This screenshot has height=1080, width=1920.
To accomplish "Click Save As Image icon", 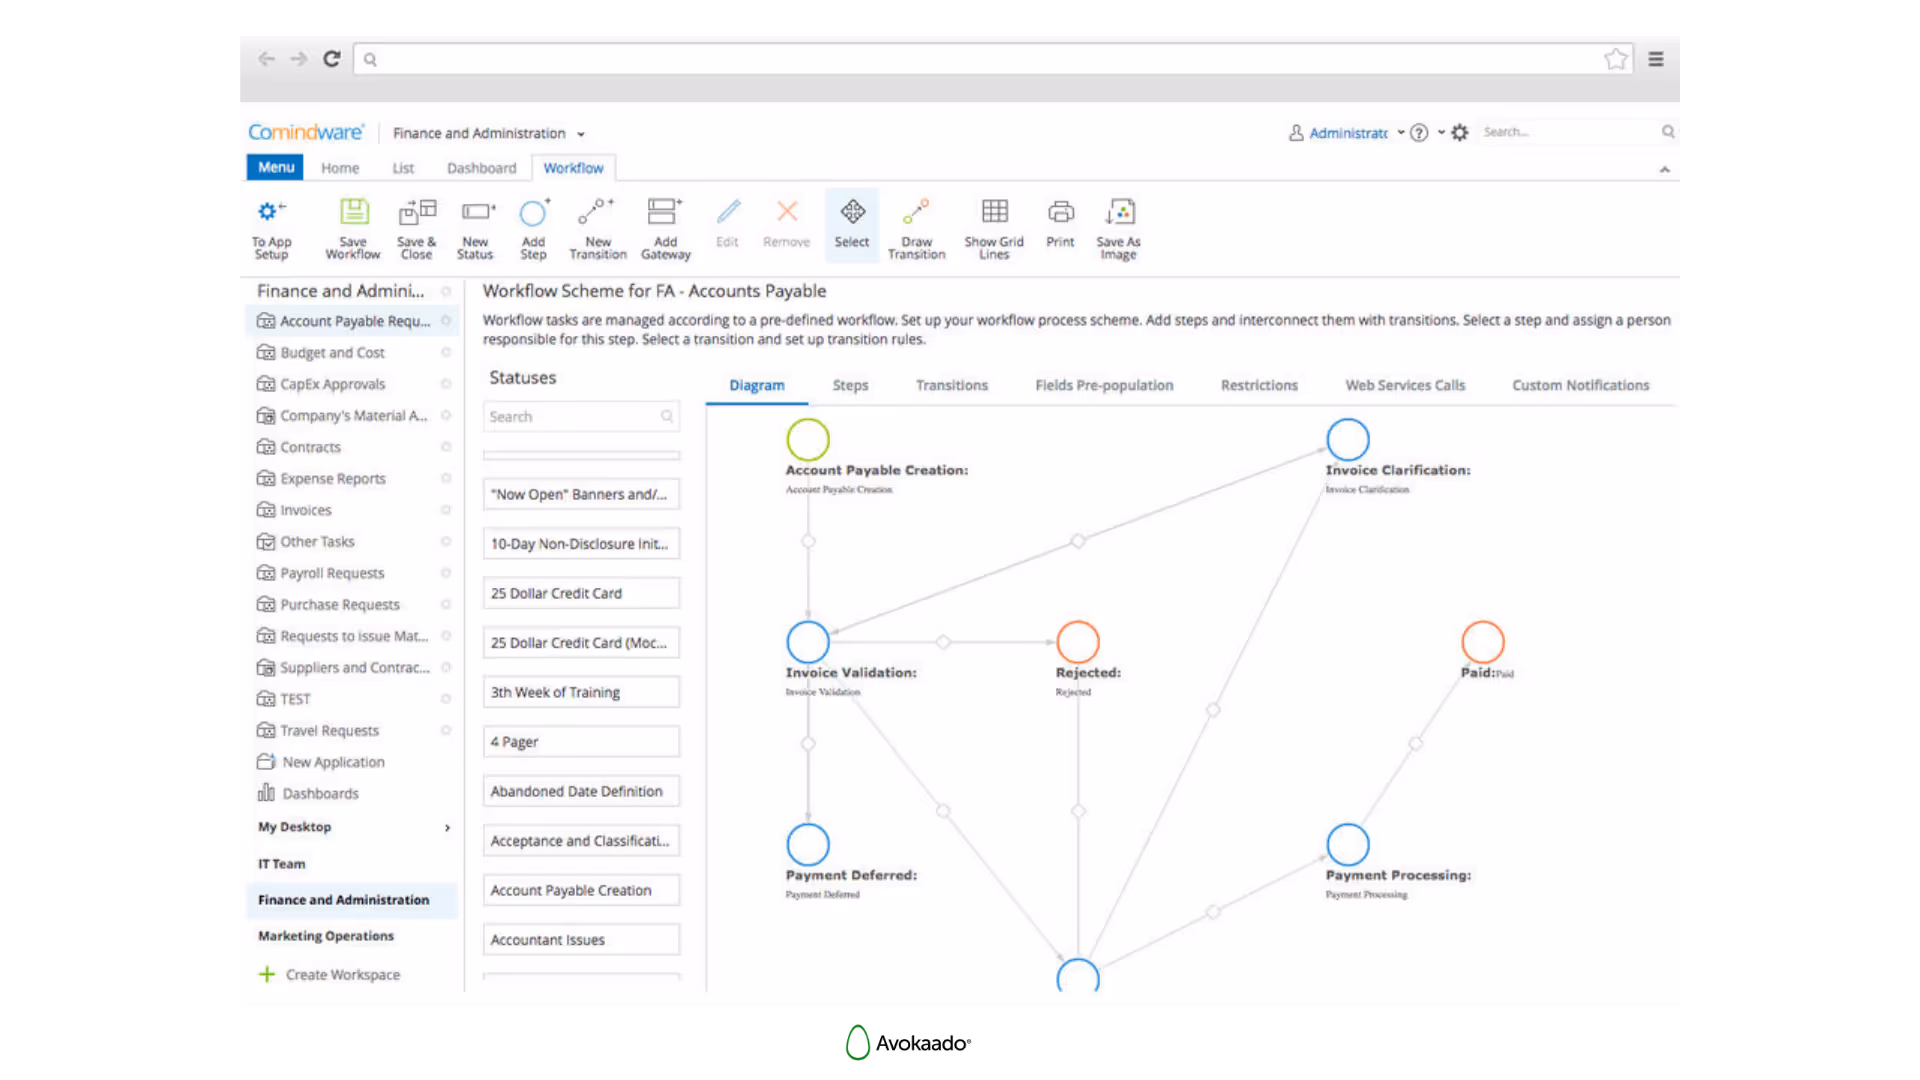I will tap(1119, 212).
